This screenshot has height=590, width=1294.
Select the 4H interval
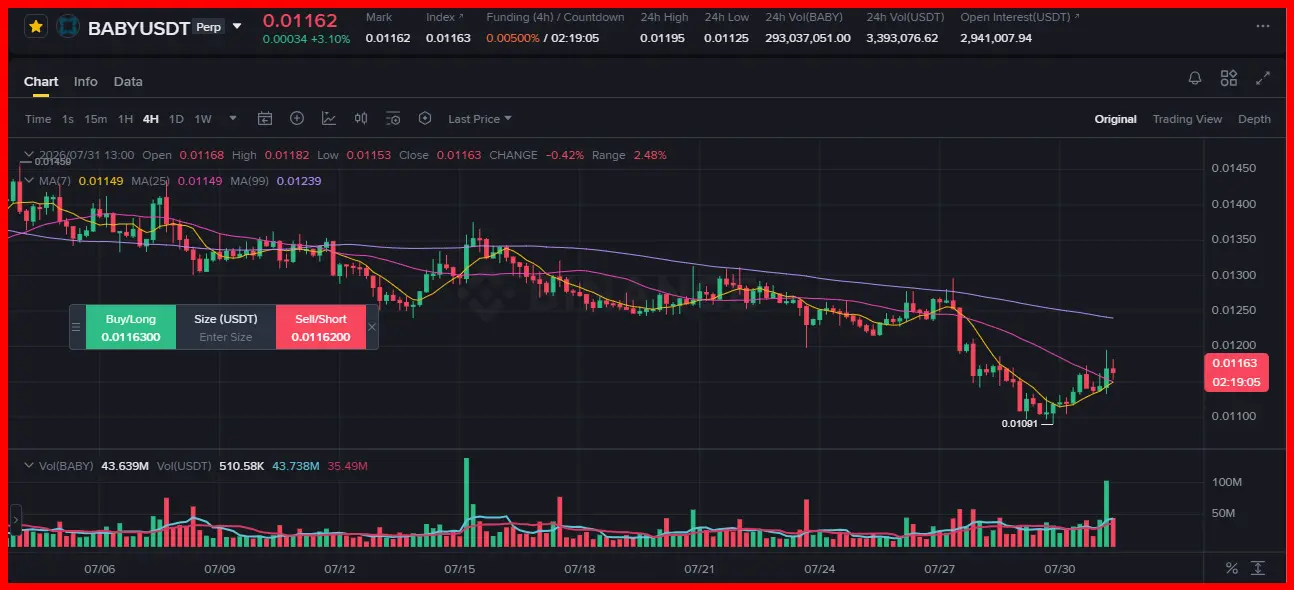[151, 119]
